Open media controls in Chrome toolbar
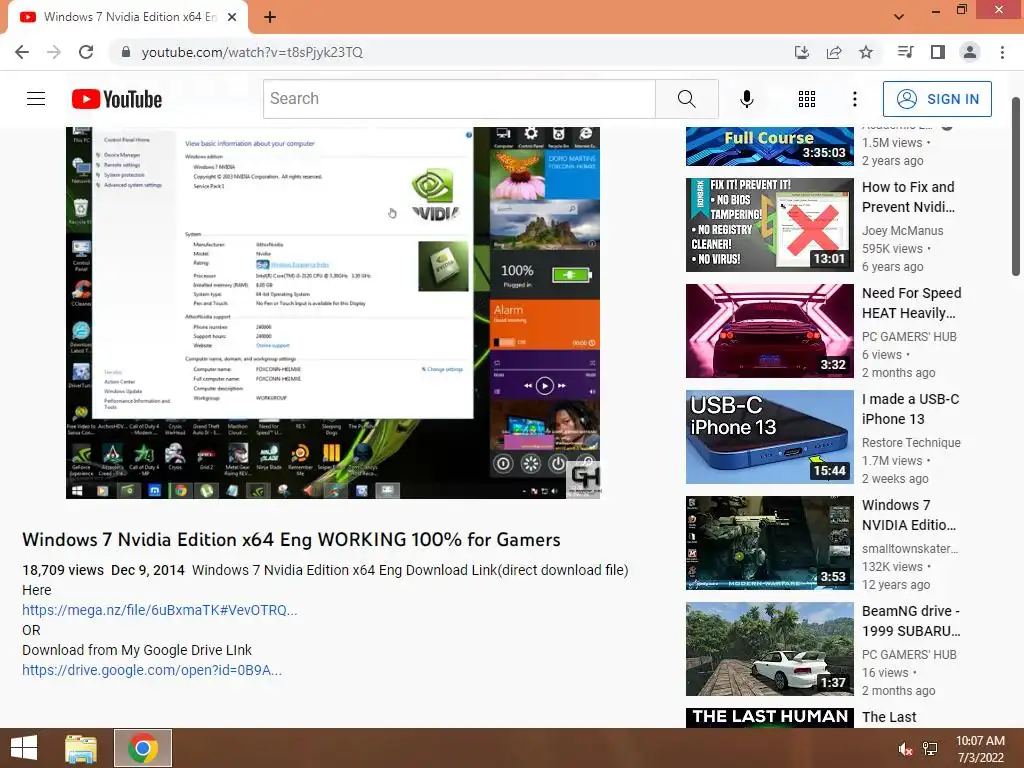This screenshot has width=1024, height=768. [x=905, y=52]
